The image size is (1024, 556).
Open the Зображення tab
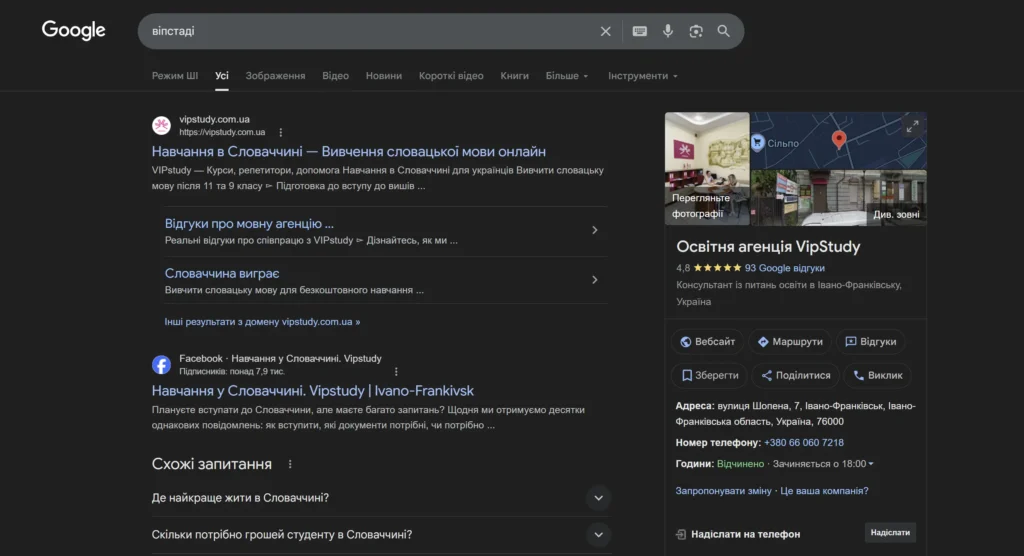pos(276,76)
